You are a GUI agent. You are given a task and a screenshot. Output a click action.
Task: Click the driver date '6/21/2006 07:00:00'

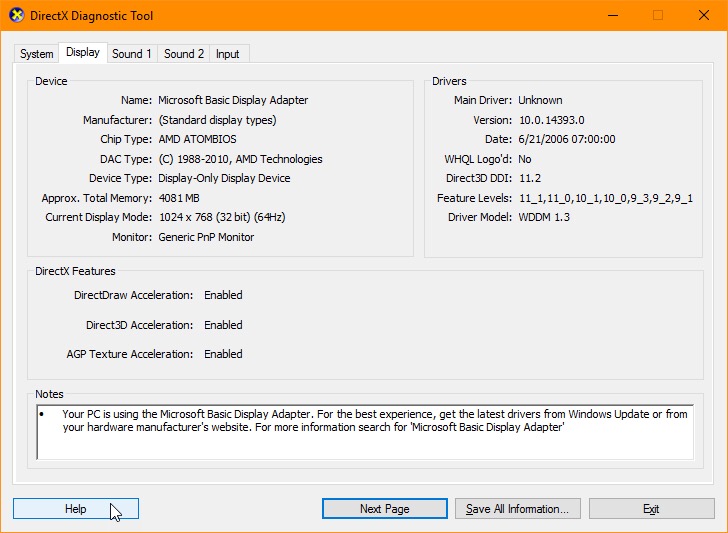[x=567, y=139]
